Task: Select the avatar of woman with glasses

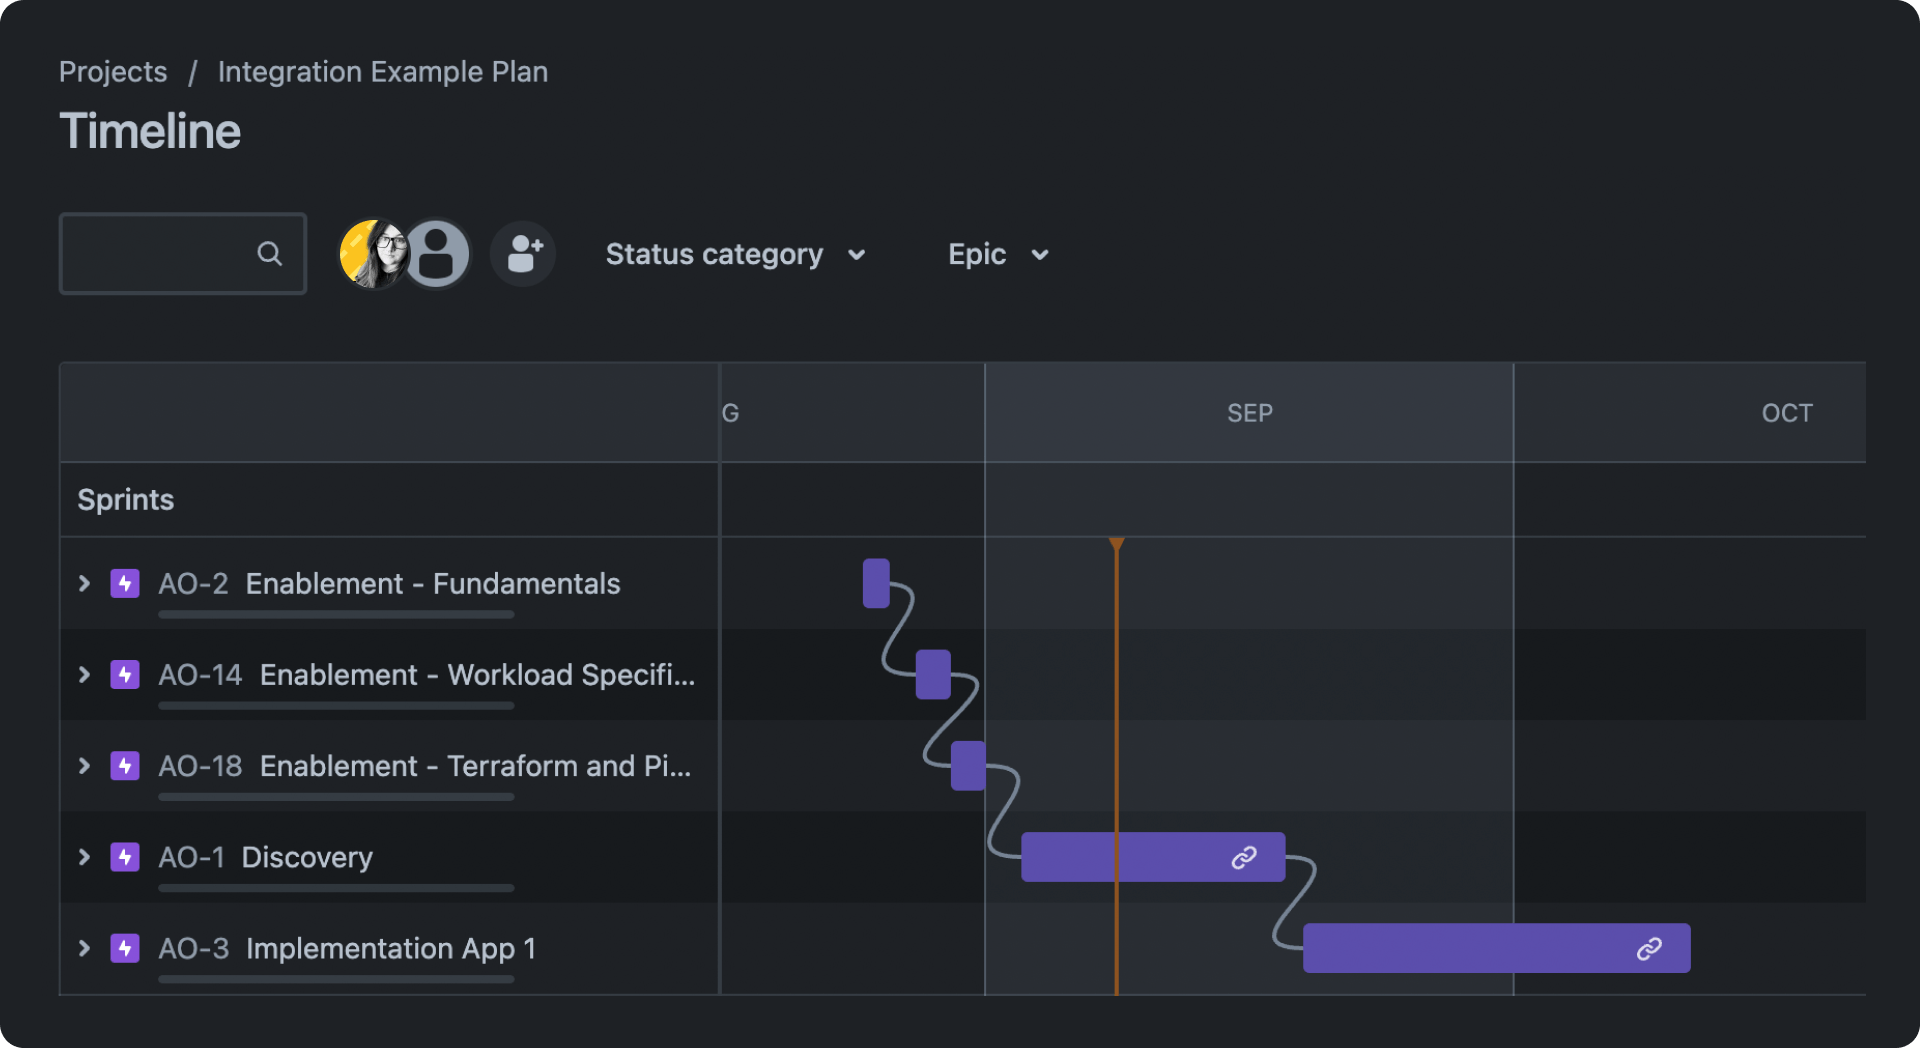Action: [373, 254]
